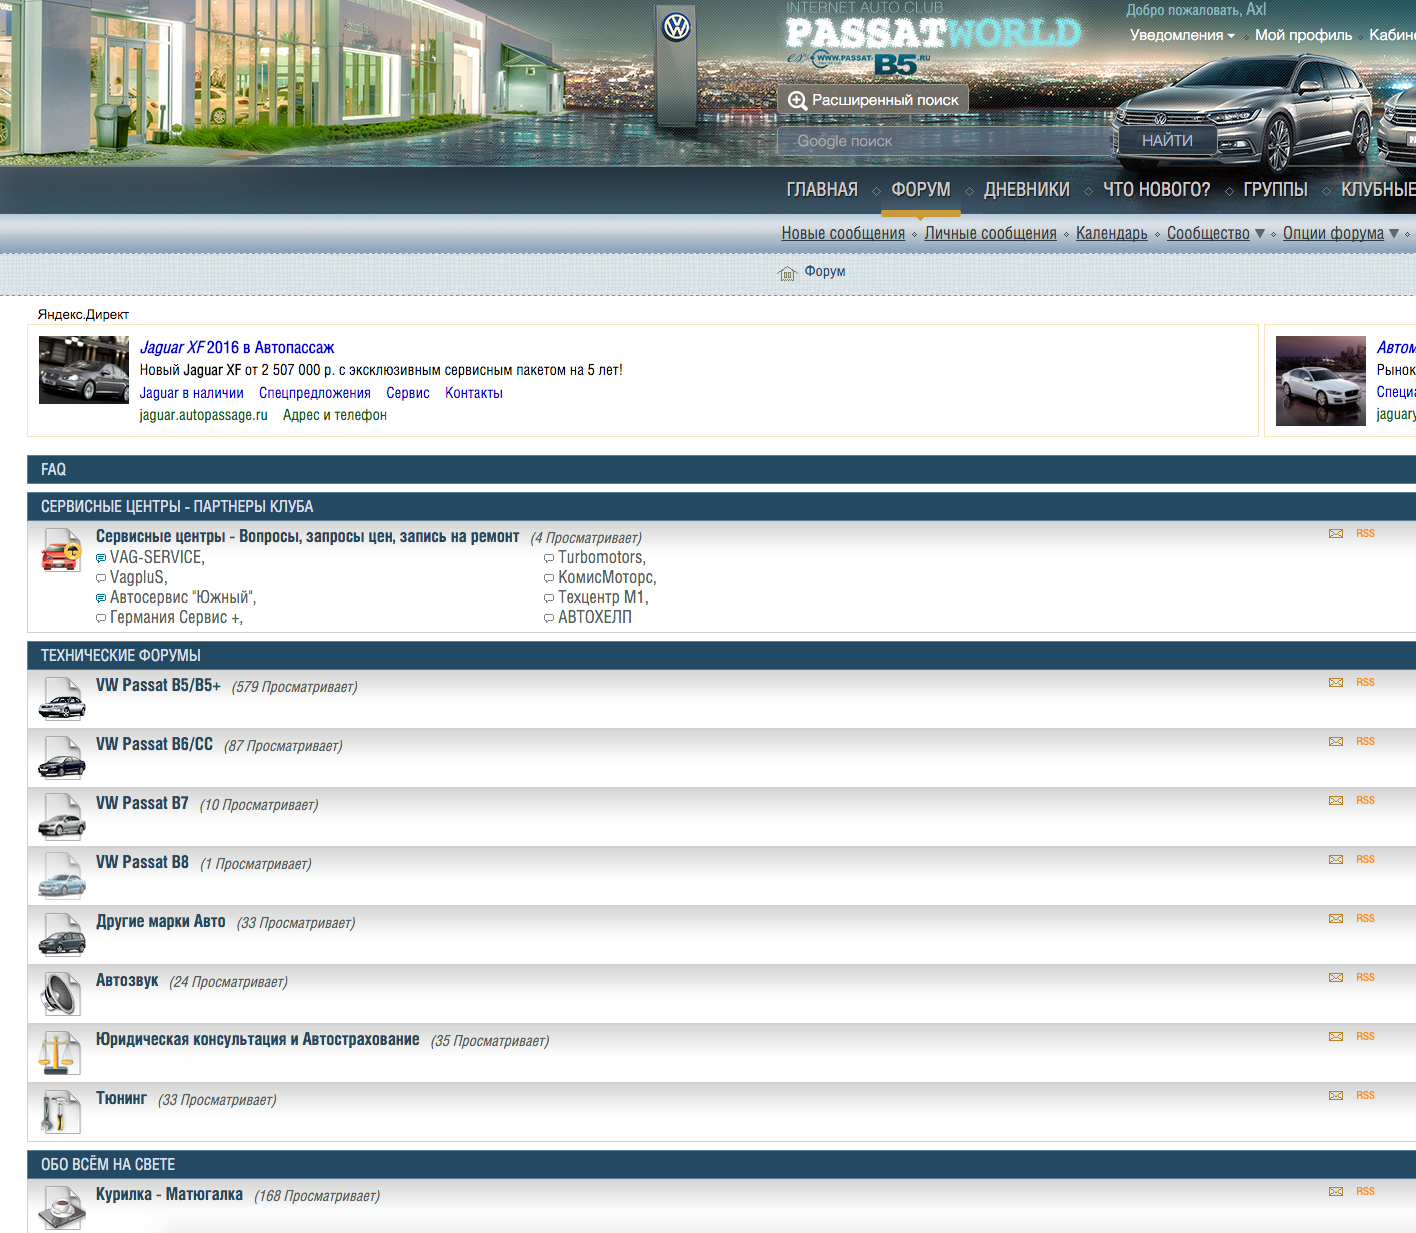Click the Курилка coffee cup icon

pos(61,1207)
